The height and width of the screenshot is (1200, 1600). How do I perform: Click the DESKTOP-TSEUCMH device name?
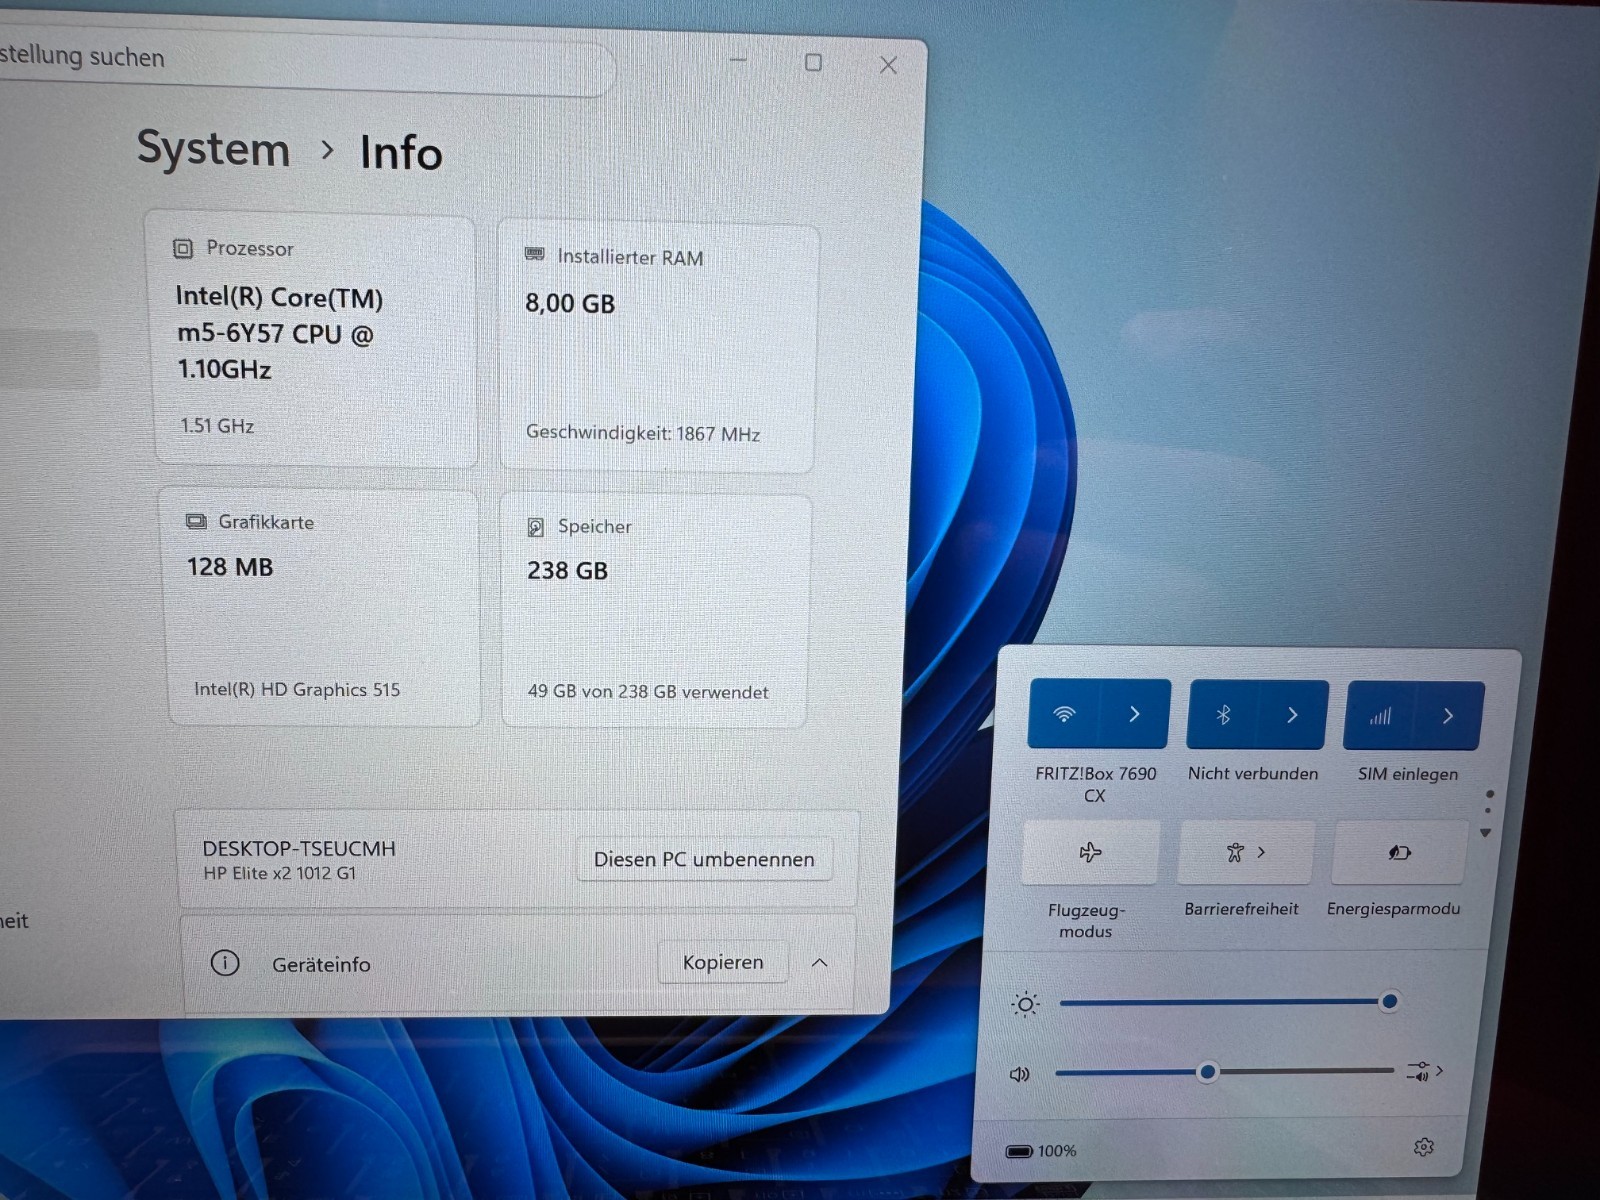299,848
